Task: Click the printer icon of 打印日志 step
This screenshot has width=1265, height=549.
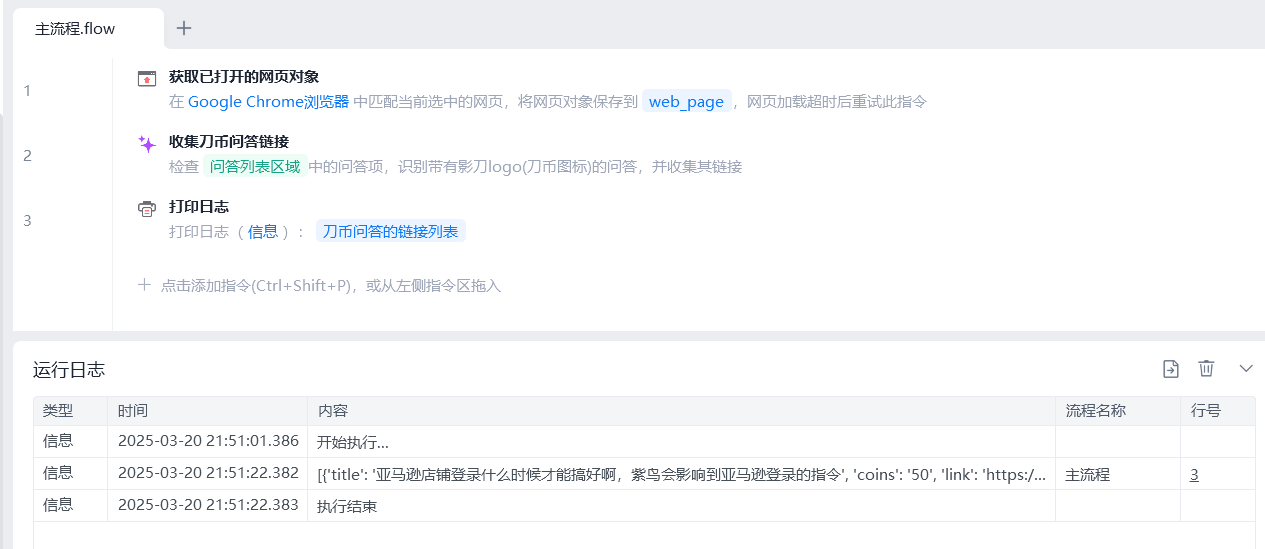Action: pos(147,208)
